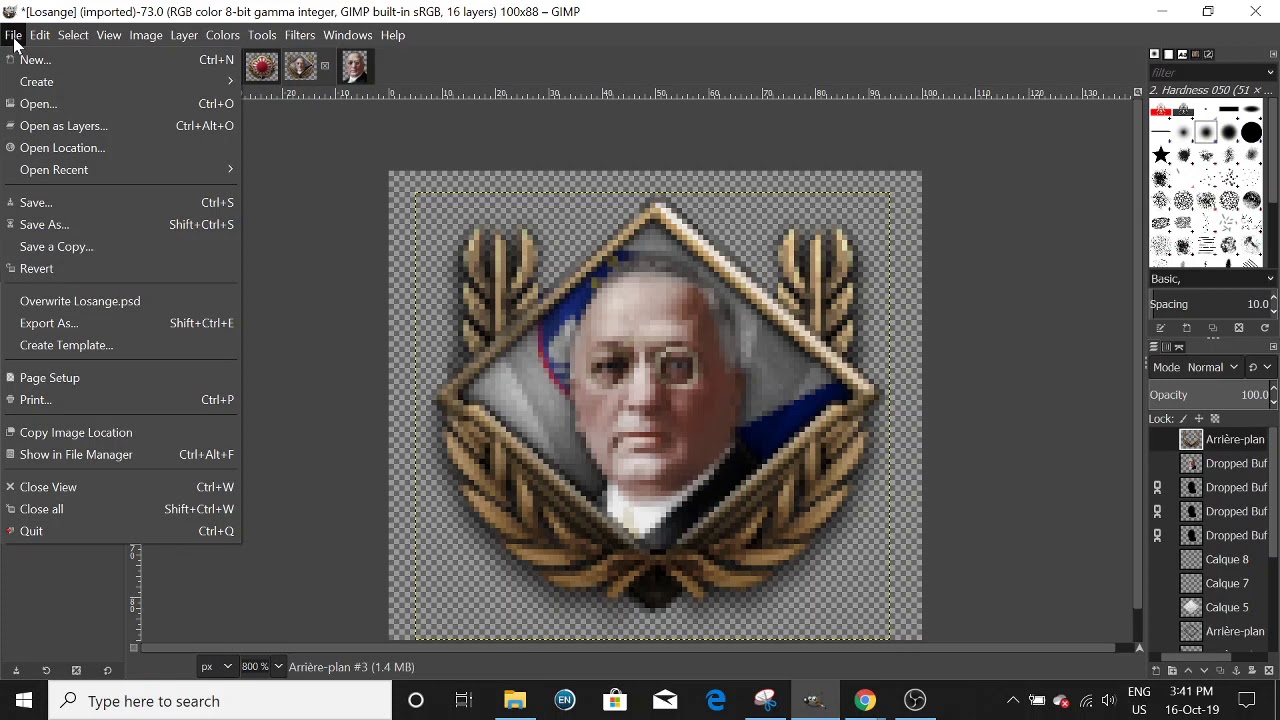Viewport: 1280px width, 720px height.
Task: Open the Brushes dock tab icon
Action: (x=1155, y=54)
